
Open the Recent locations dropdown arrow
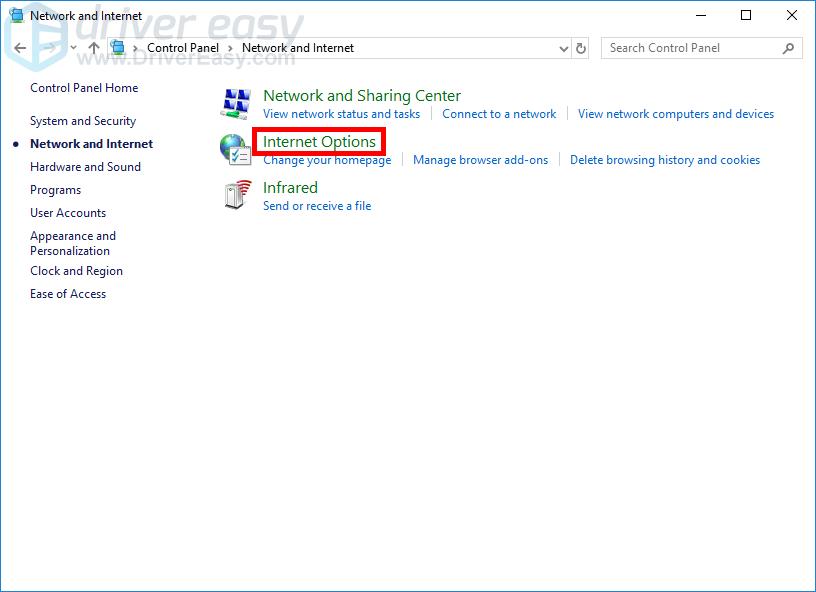point(72,48)
